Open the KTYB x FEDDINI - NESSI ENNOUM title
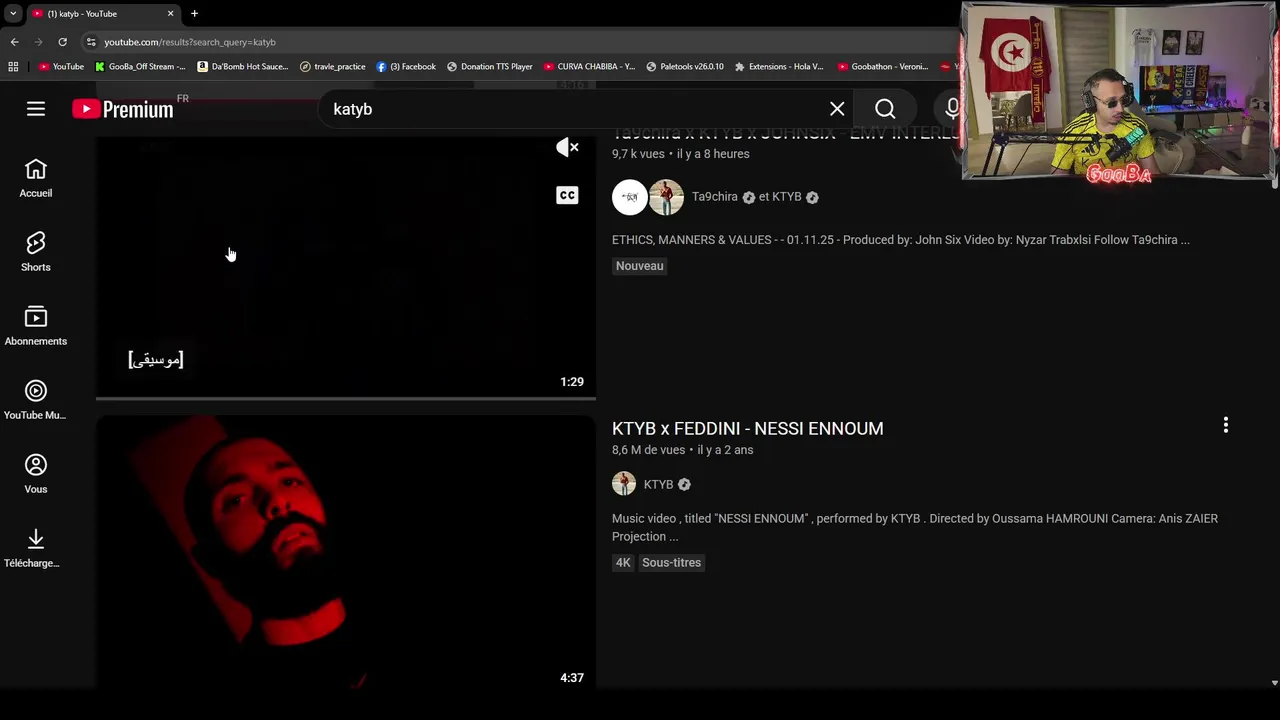Viewport: 1280px width, 720px height. click(748, 428)
